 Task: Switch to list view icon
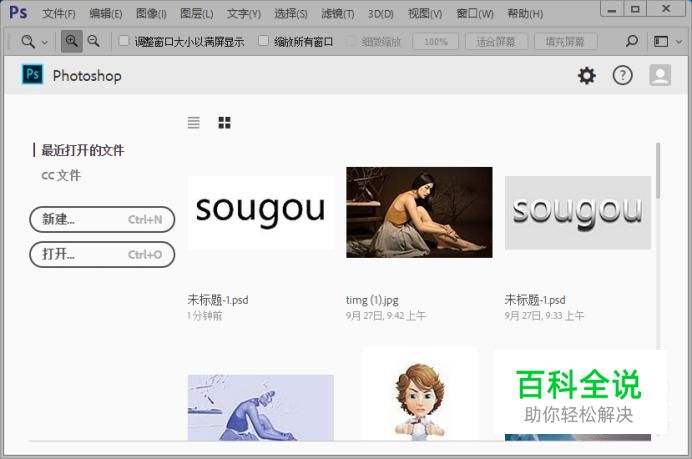click(194, 122)
